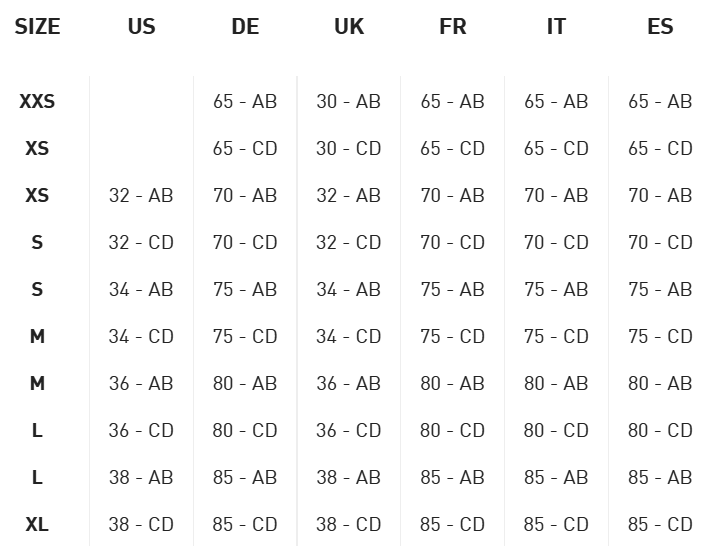The image size is (727, 553).
Task: Select the ES column header
Action: coord(660,27)
